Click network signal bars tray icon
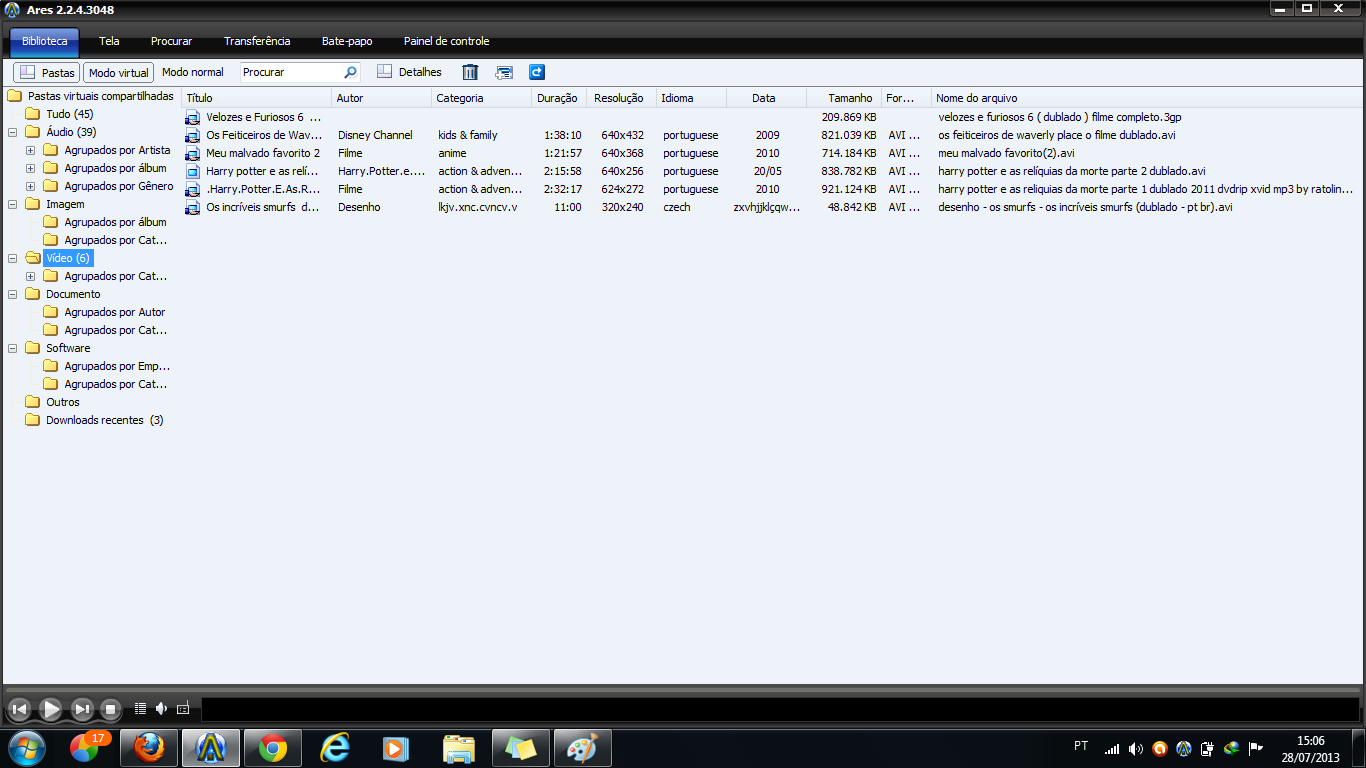Screen dimensions: 1366x768 click(1112, 748)
